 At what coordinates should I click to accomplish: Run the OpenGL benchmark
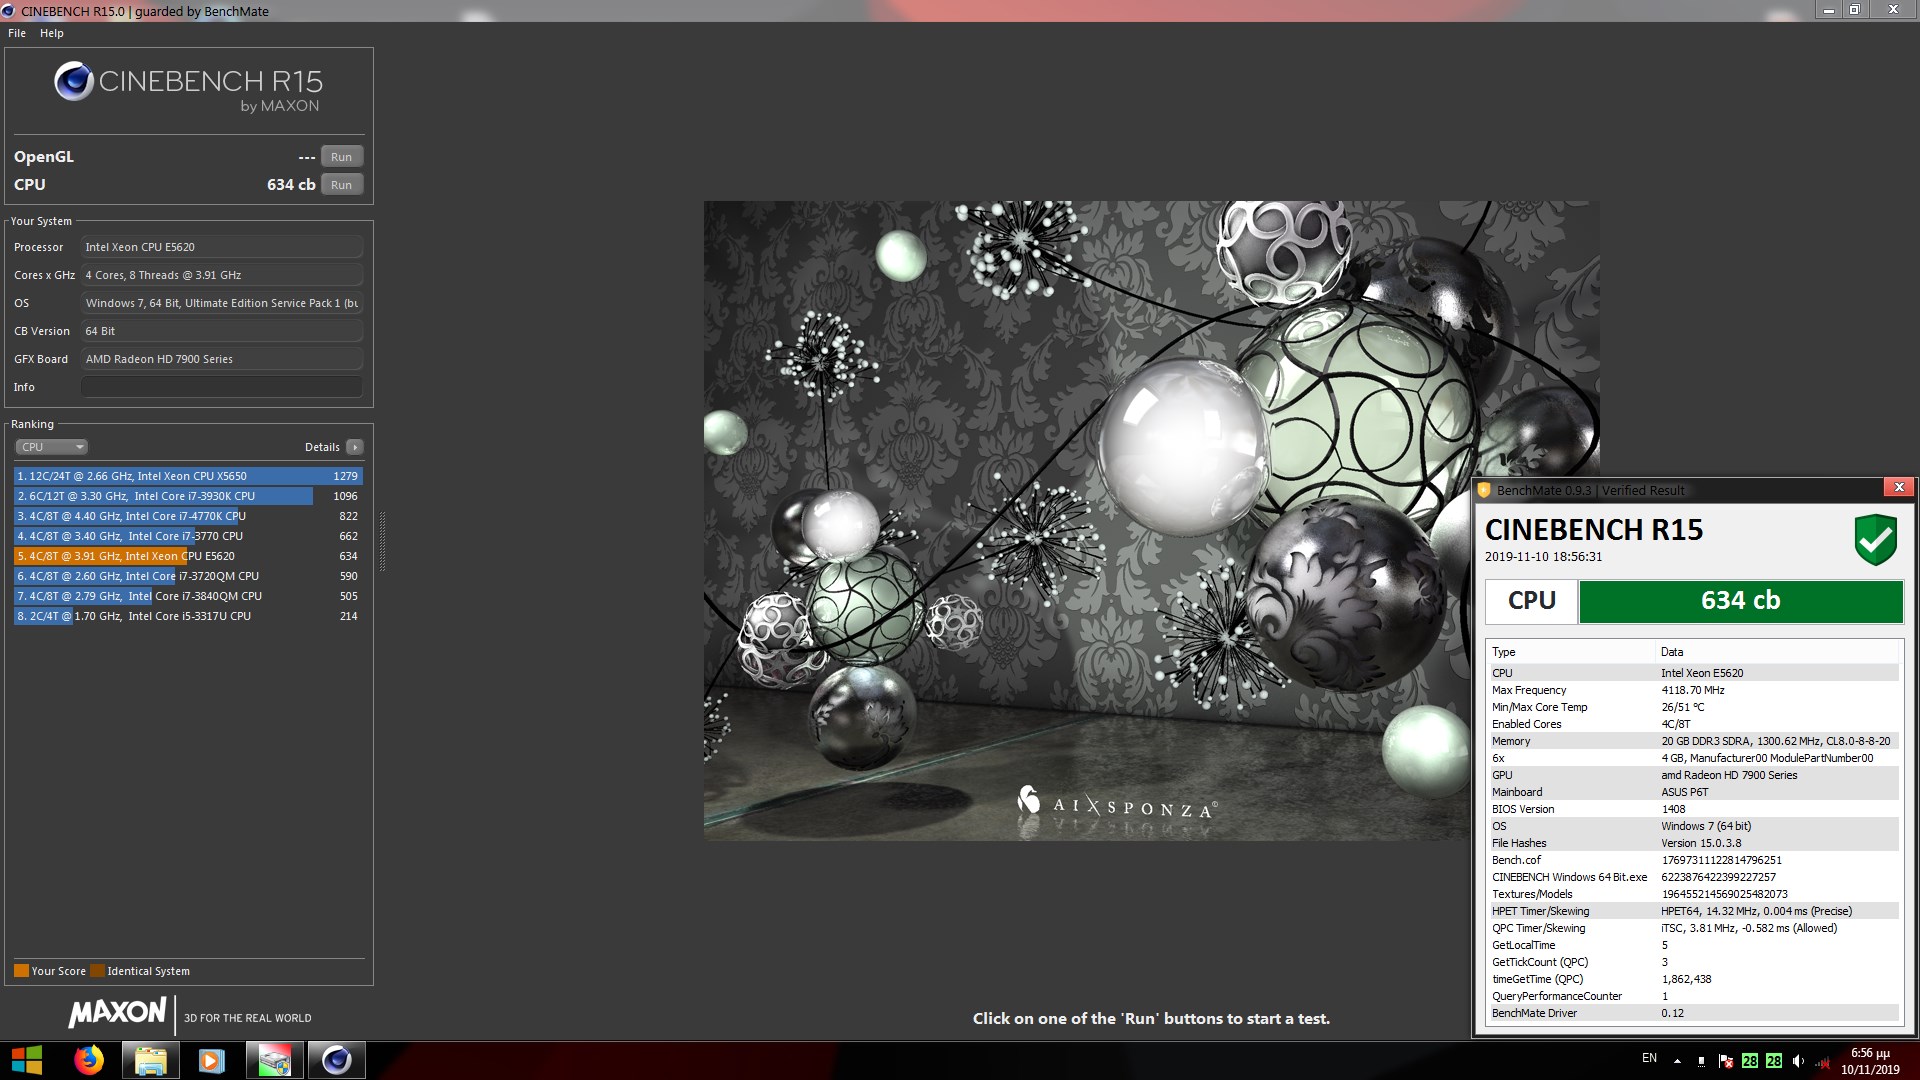click(342, 157)
